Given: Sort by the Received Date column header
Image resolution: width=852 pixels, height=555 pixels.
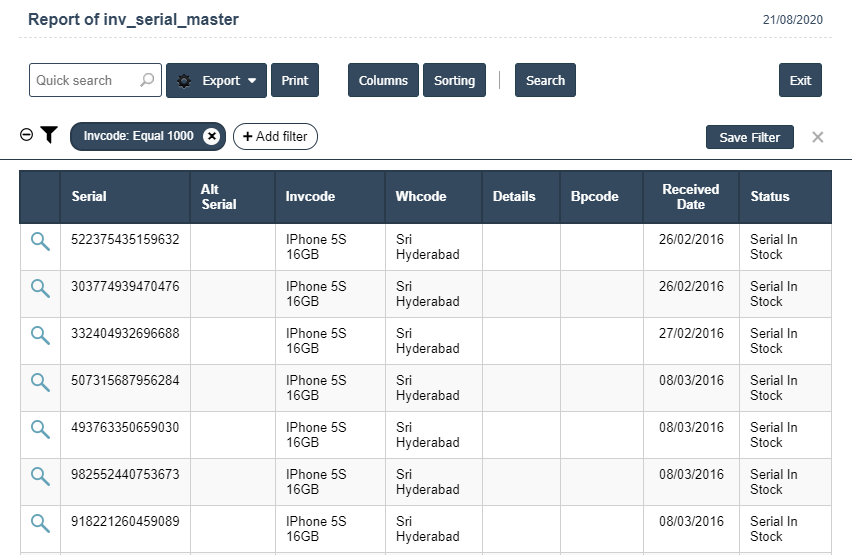Looking at the screenshot, I should 690,196.
